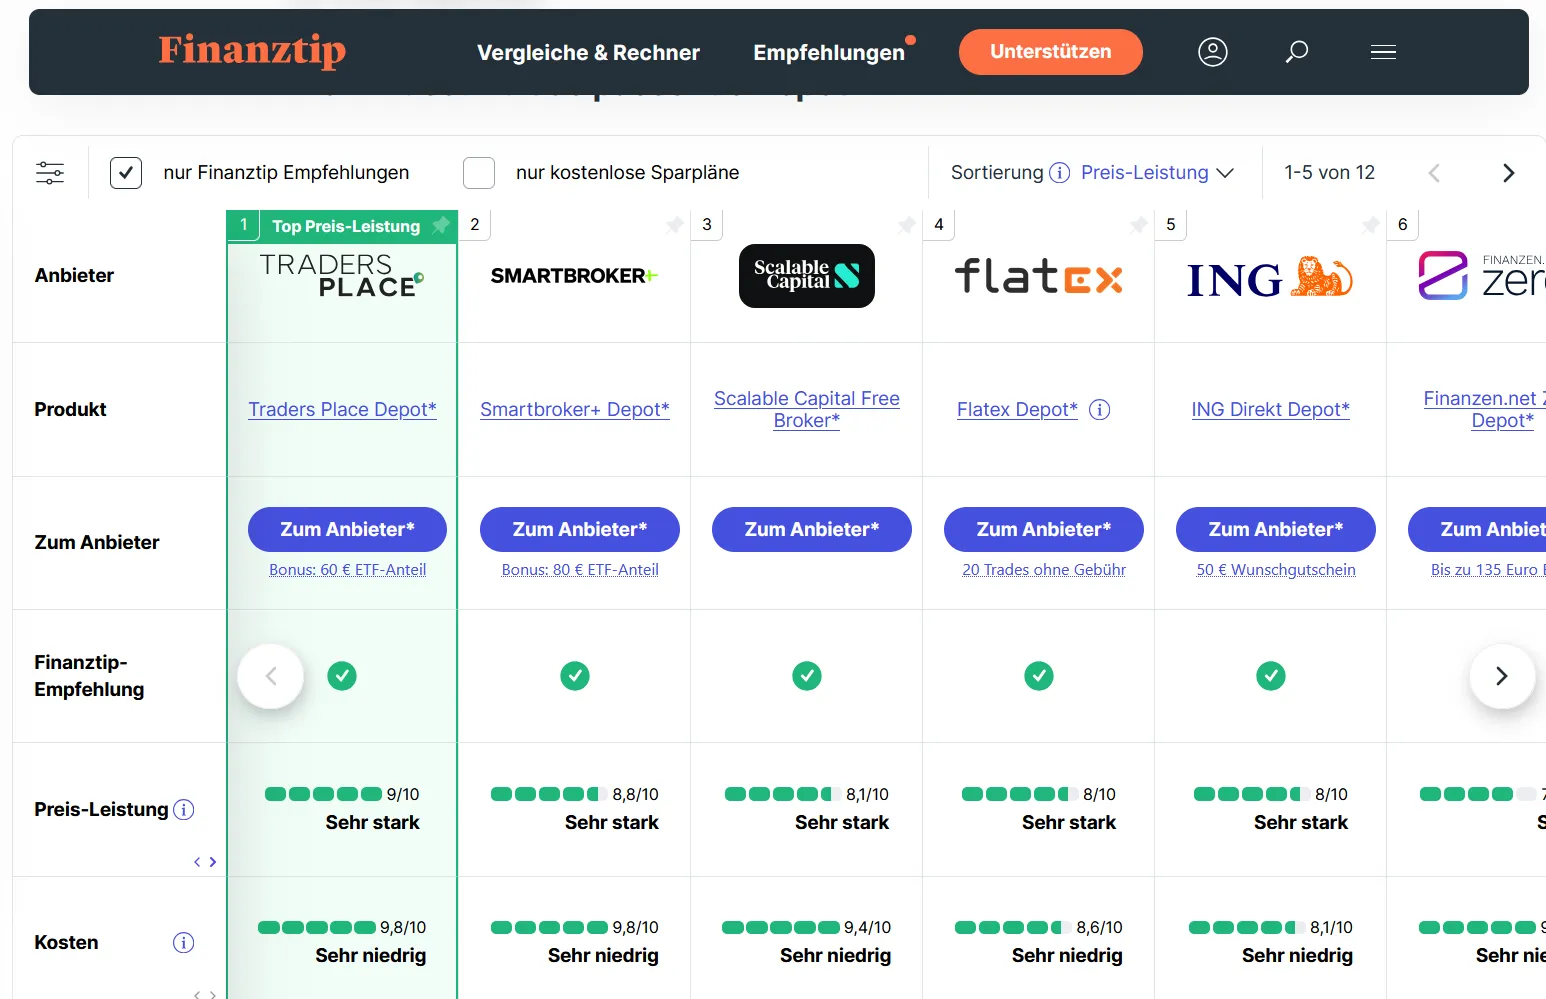Screen dimensions: 1546x999
Task: Open Scalable Capital Free Broker link
Action: (x=806, y=409)
